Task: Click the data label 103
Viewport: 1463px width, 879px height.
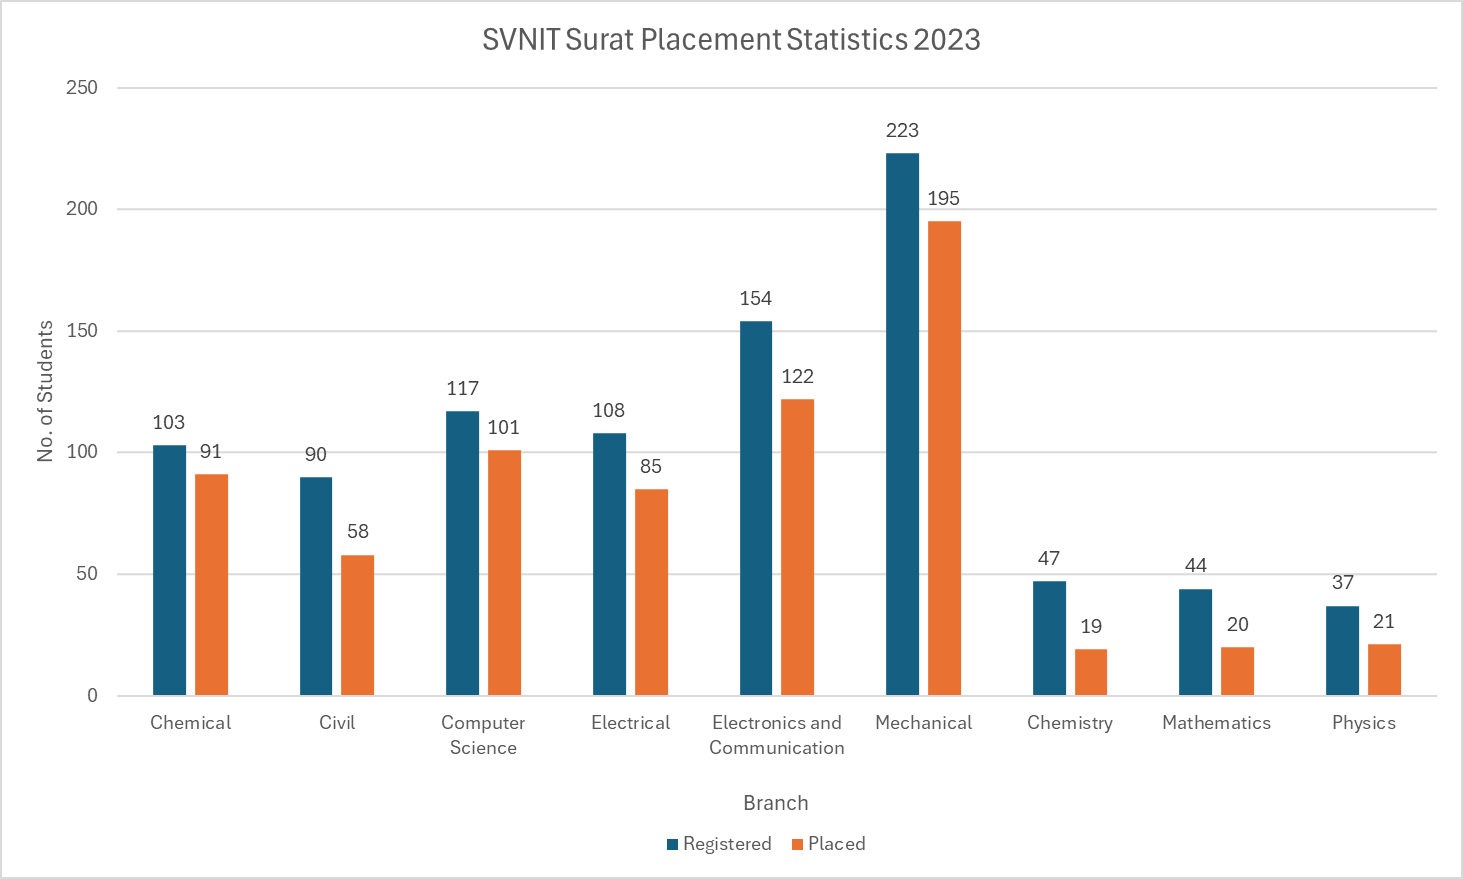Action: [x=169, y=423]
